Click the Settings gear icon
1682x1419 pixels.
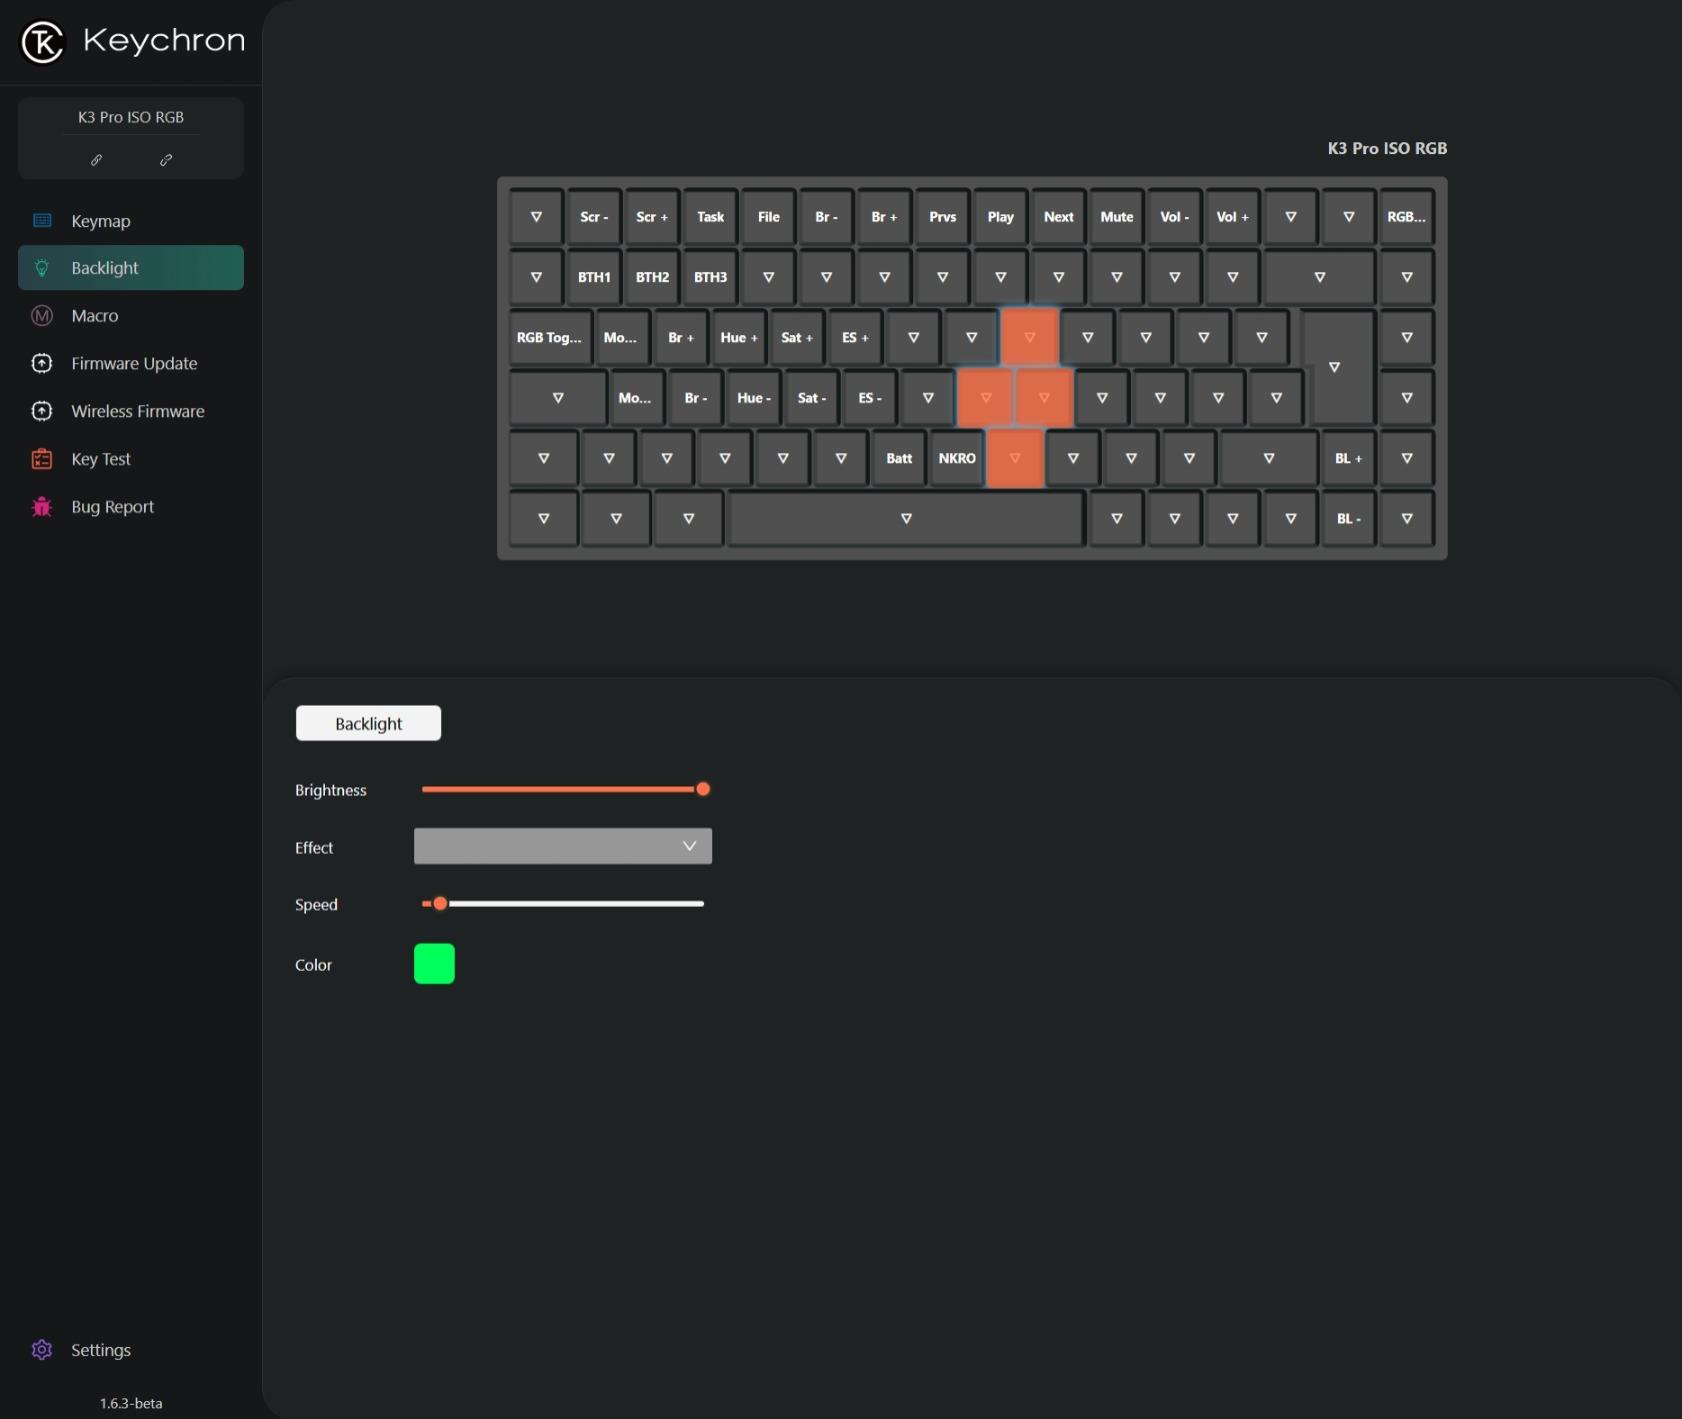42,1350
